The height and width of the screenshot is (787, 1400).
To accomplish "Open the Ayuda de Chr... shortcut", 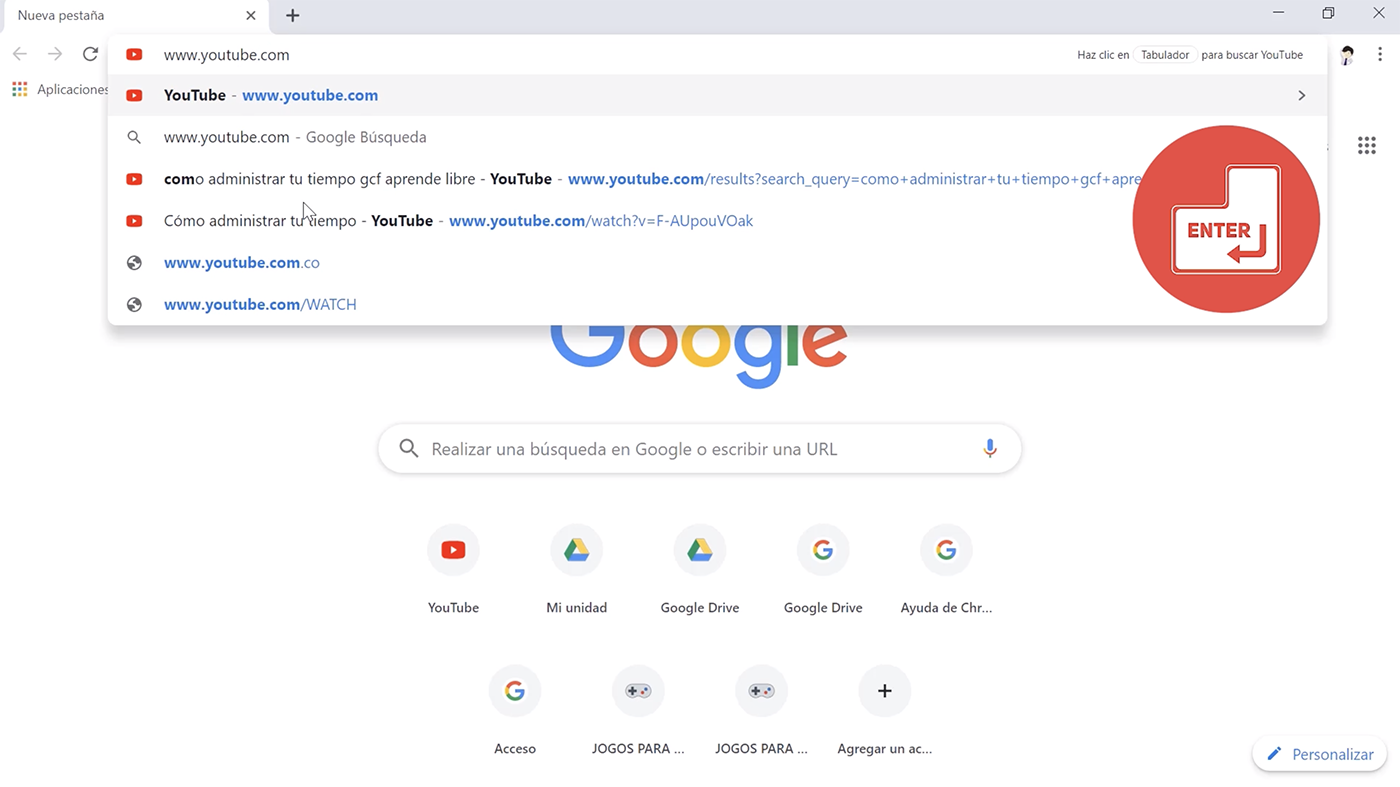I will [946, 568].
